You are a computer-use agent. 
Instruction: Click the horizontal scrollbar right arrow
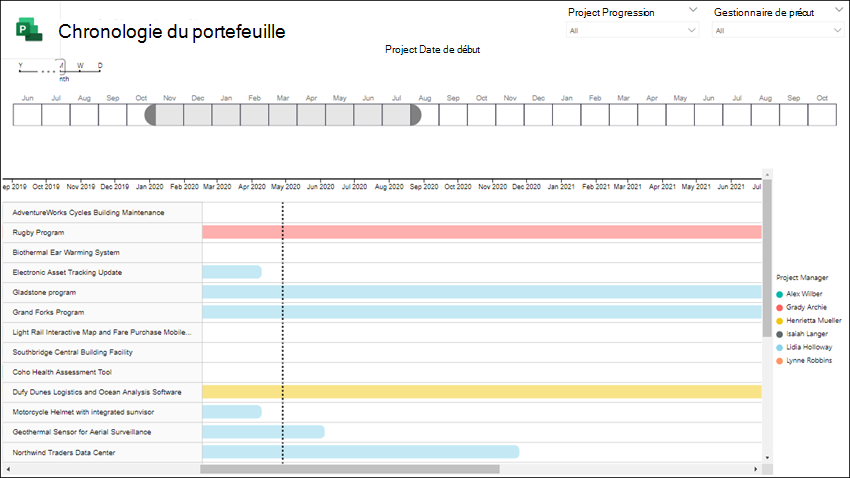tap(756, 469)
